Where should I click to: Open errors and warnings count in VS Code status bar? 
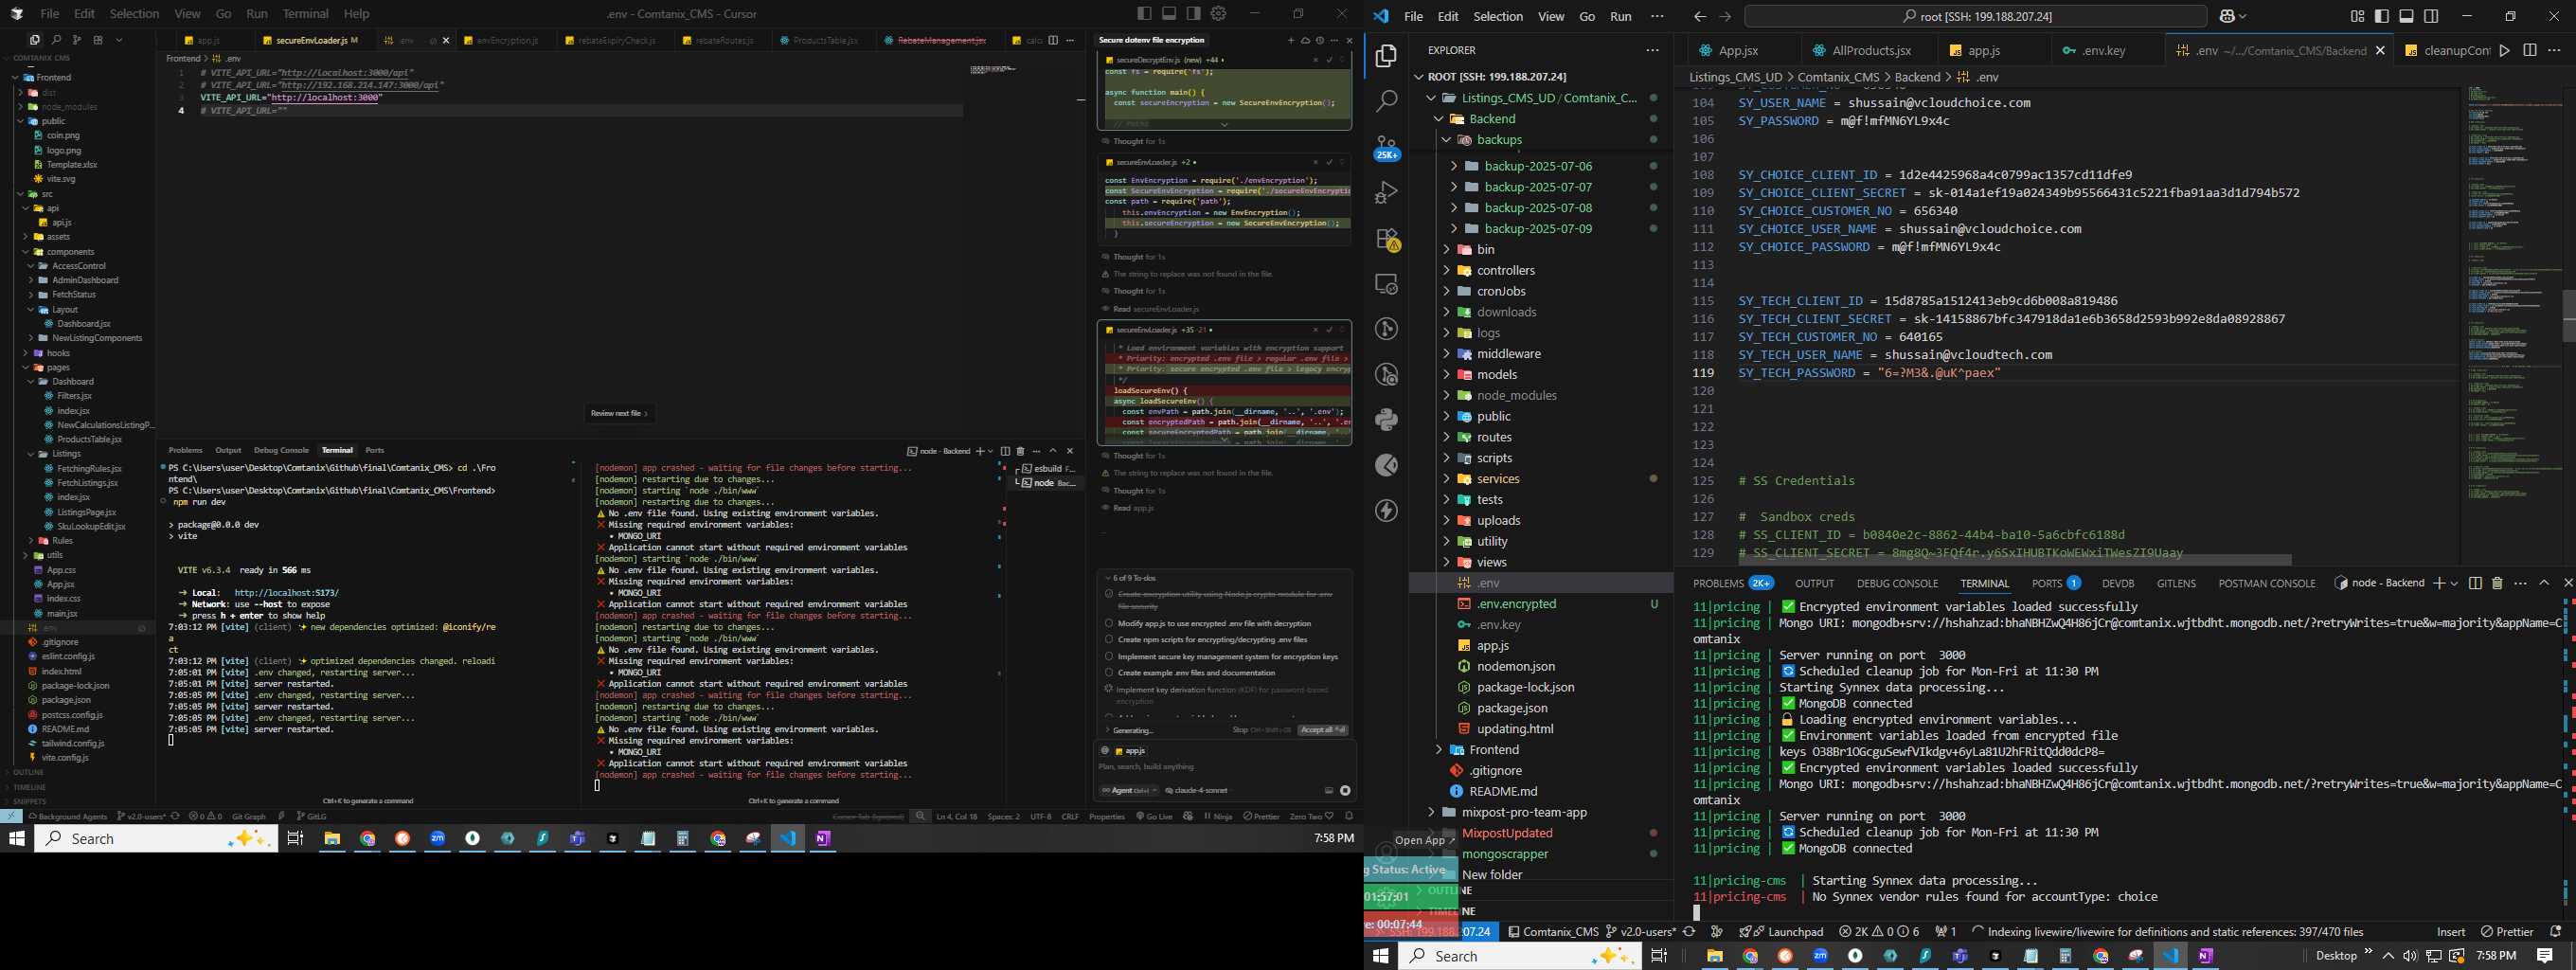pyautogui.click(x=1879, y=931)
